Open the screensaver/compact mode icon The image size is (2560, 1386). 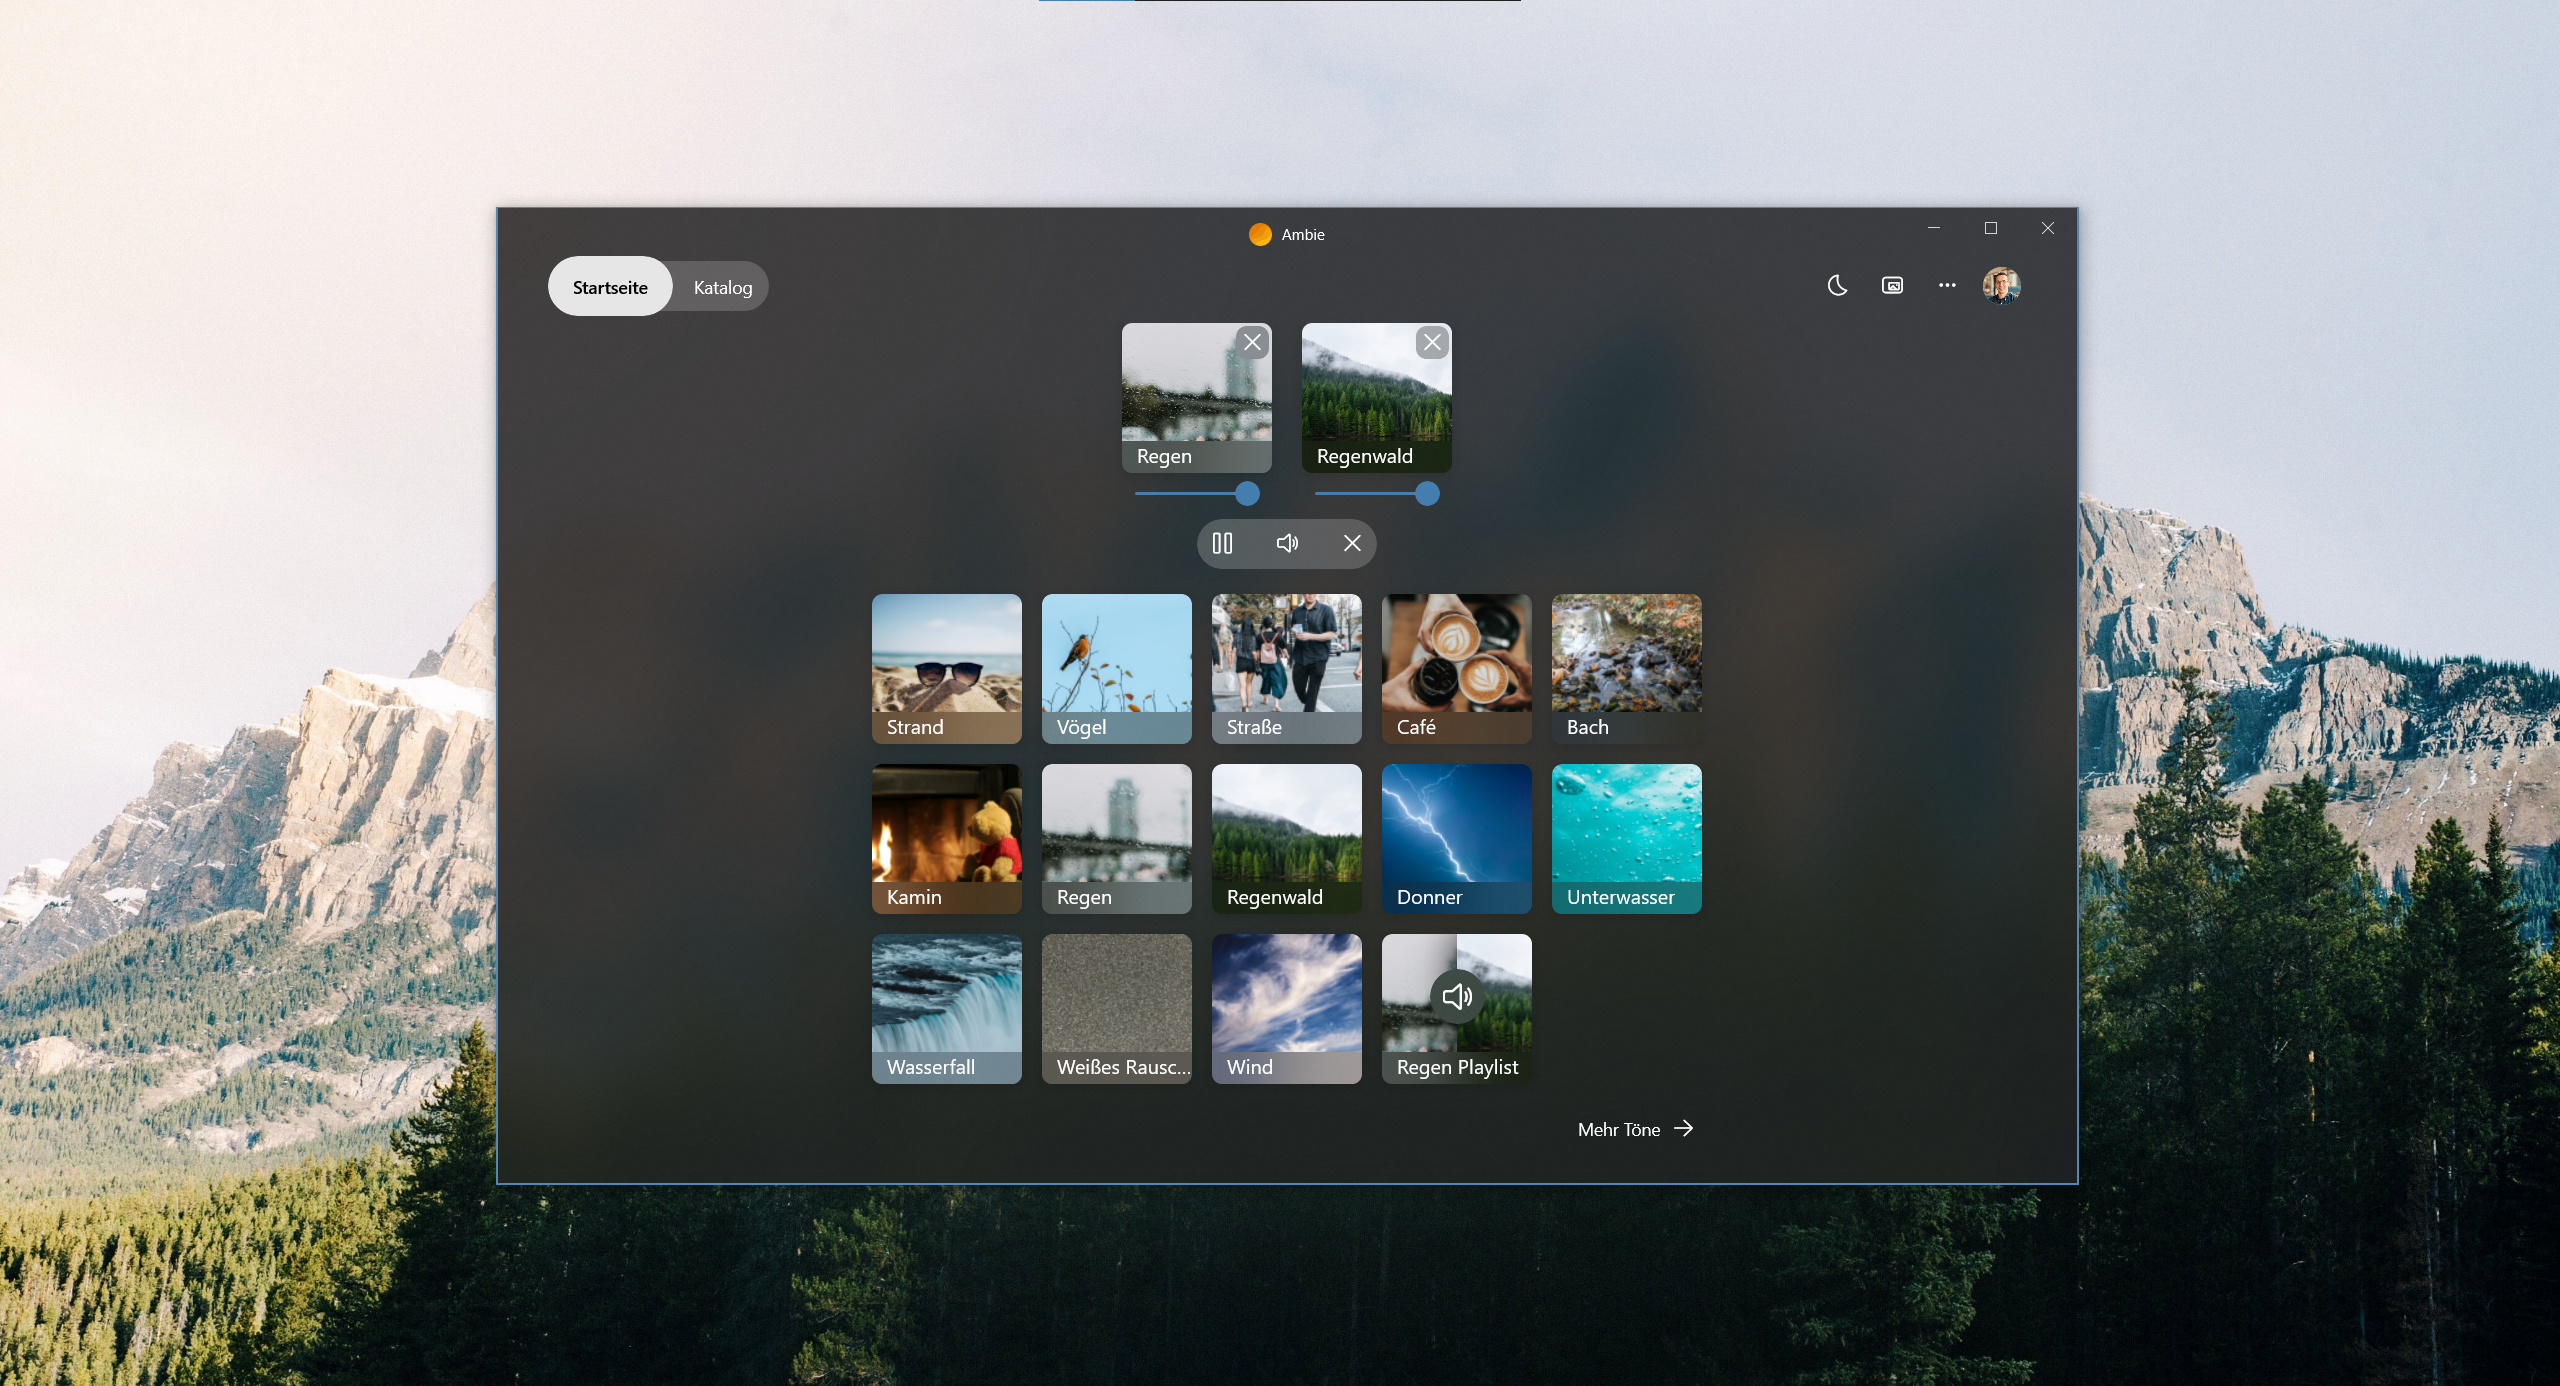(x=1892, y=286)
